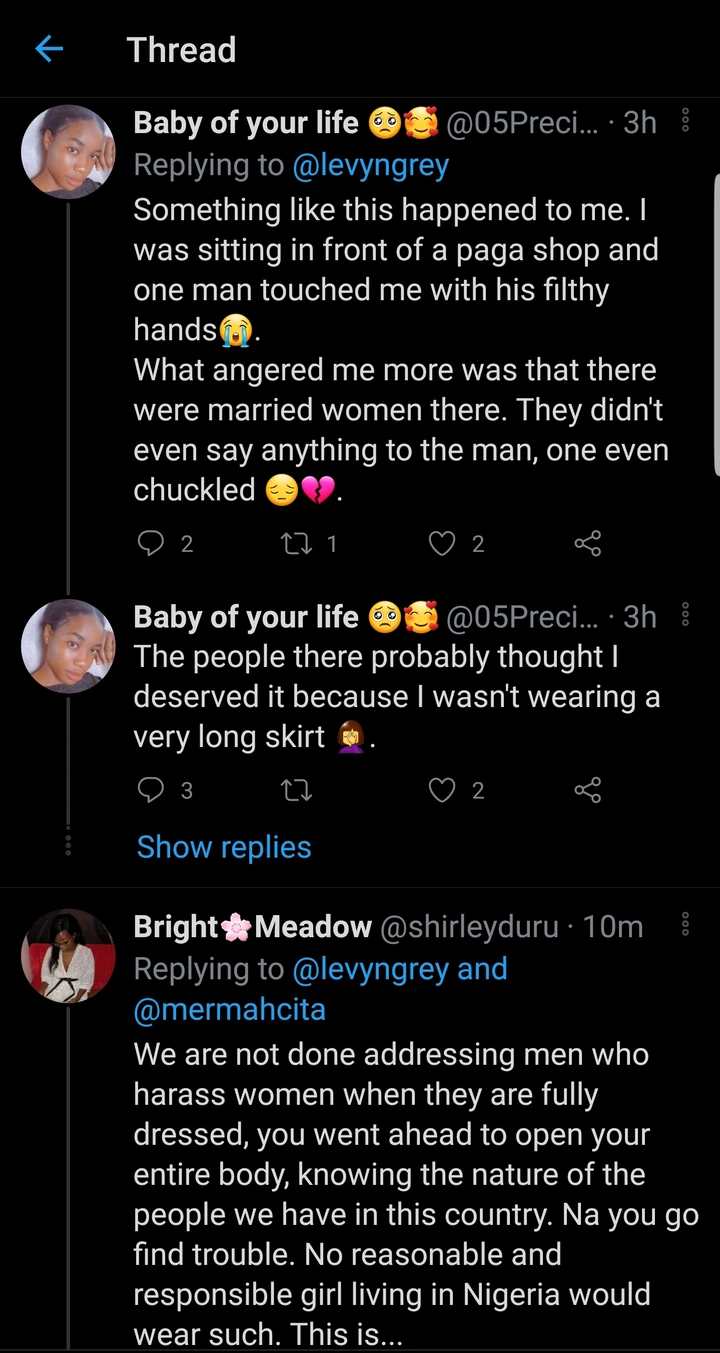Like the long skirt tweet

[442, 791]
